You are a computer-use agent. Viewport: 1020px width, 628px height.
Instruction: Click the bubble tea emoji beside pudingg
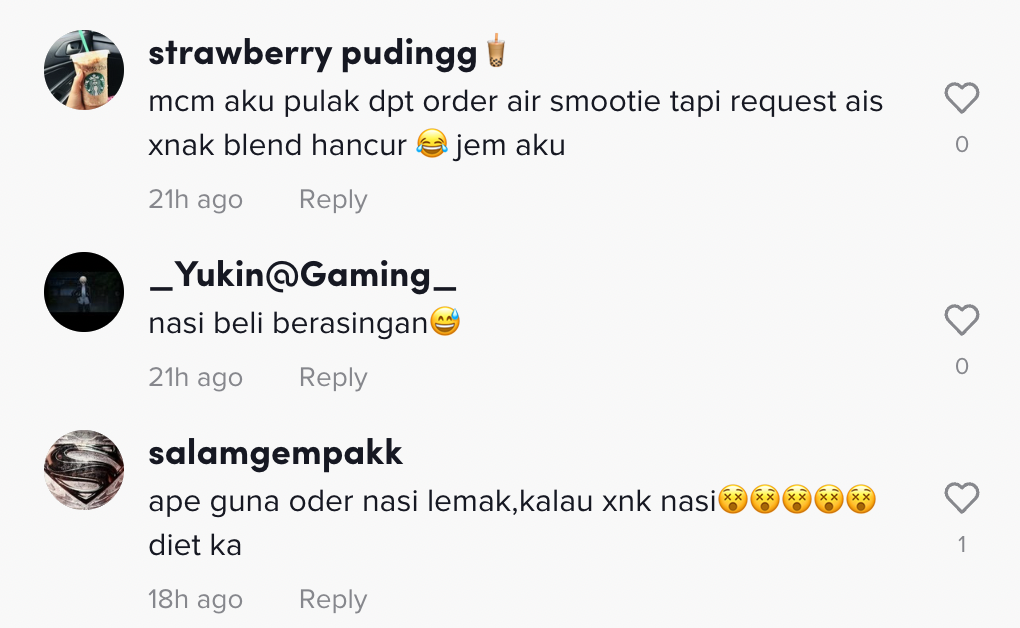[496, 51]
